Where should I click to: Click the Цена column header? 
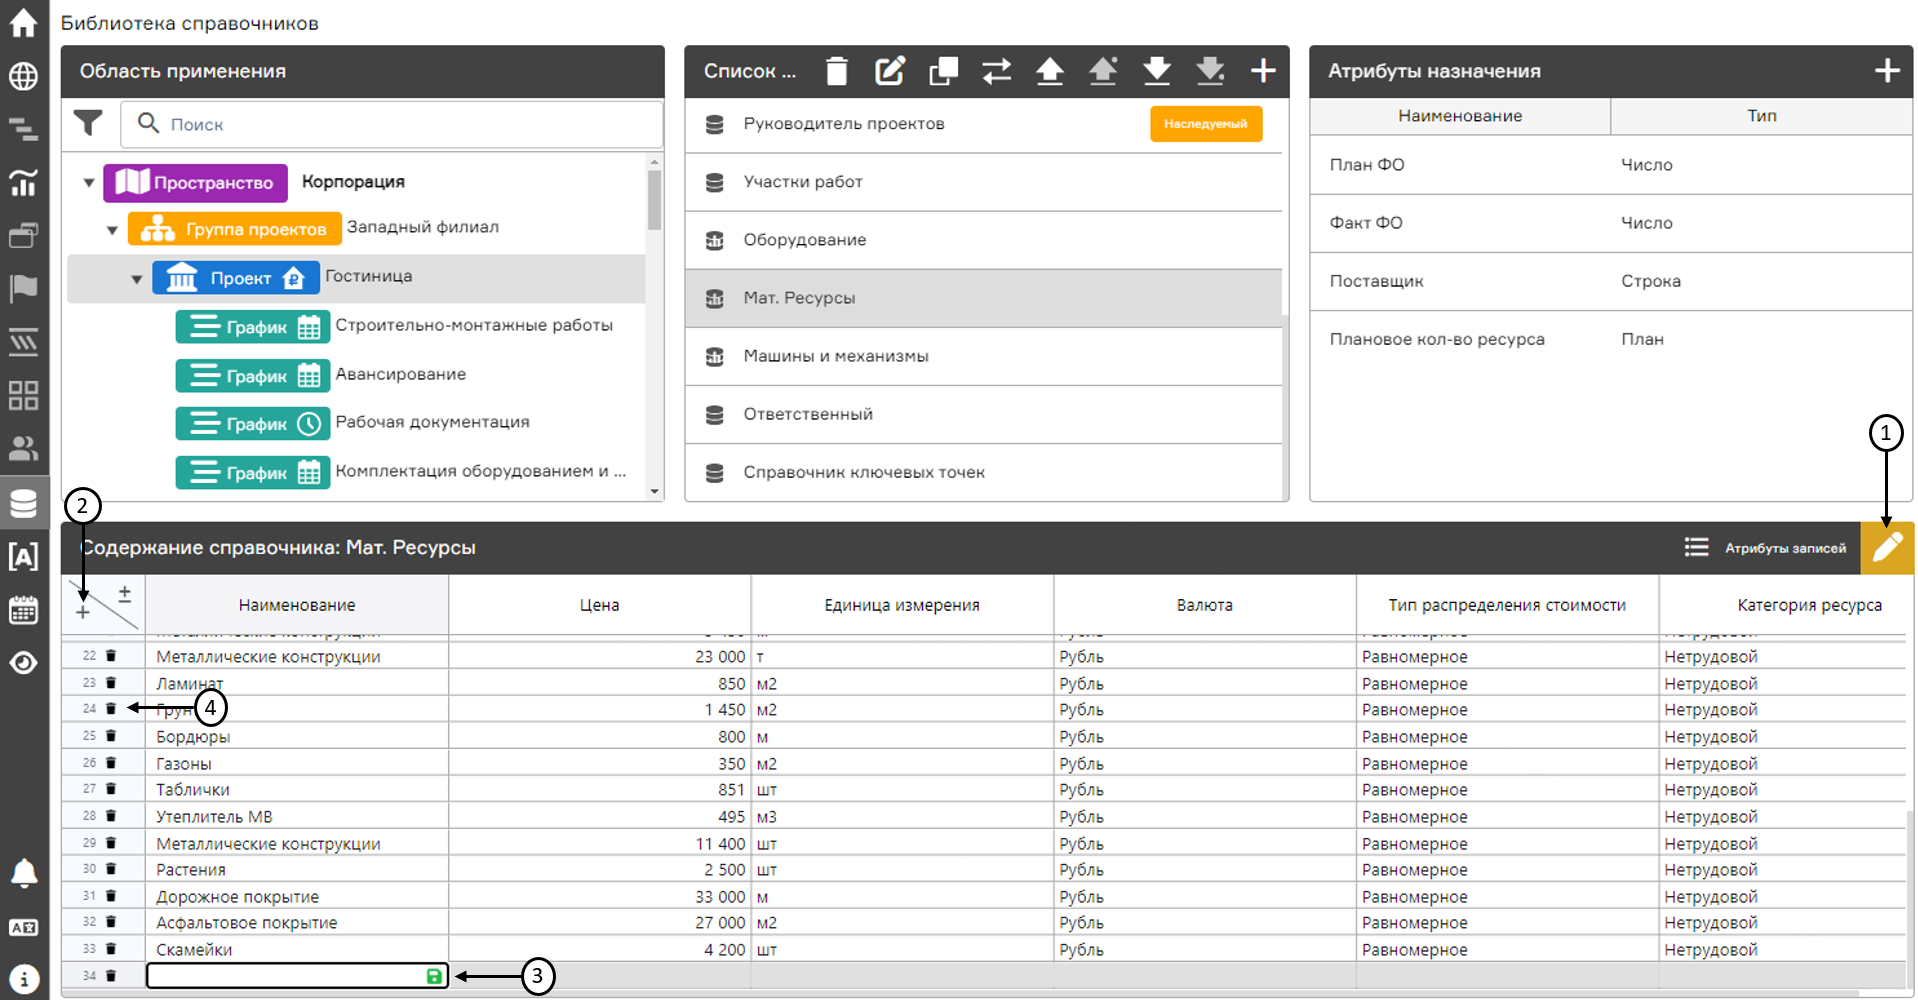pyautogui.click(x=600, y=605)
